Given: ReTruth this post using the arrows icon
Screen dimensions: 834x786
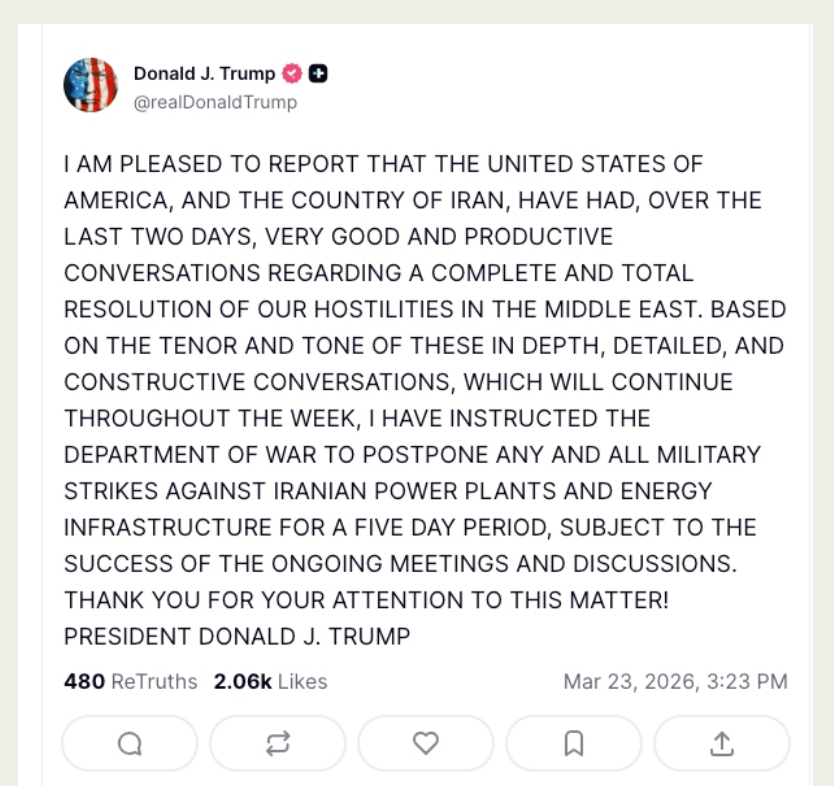Looking at the screenshot, I should [278, 743].
